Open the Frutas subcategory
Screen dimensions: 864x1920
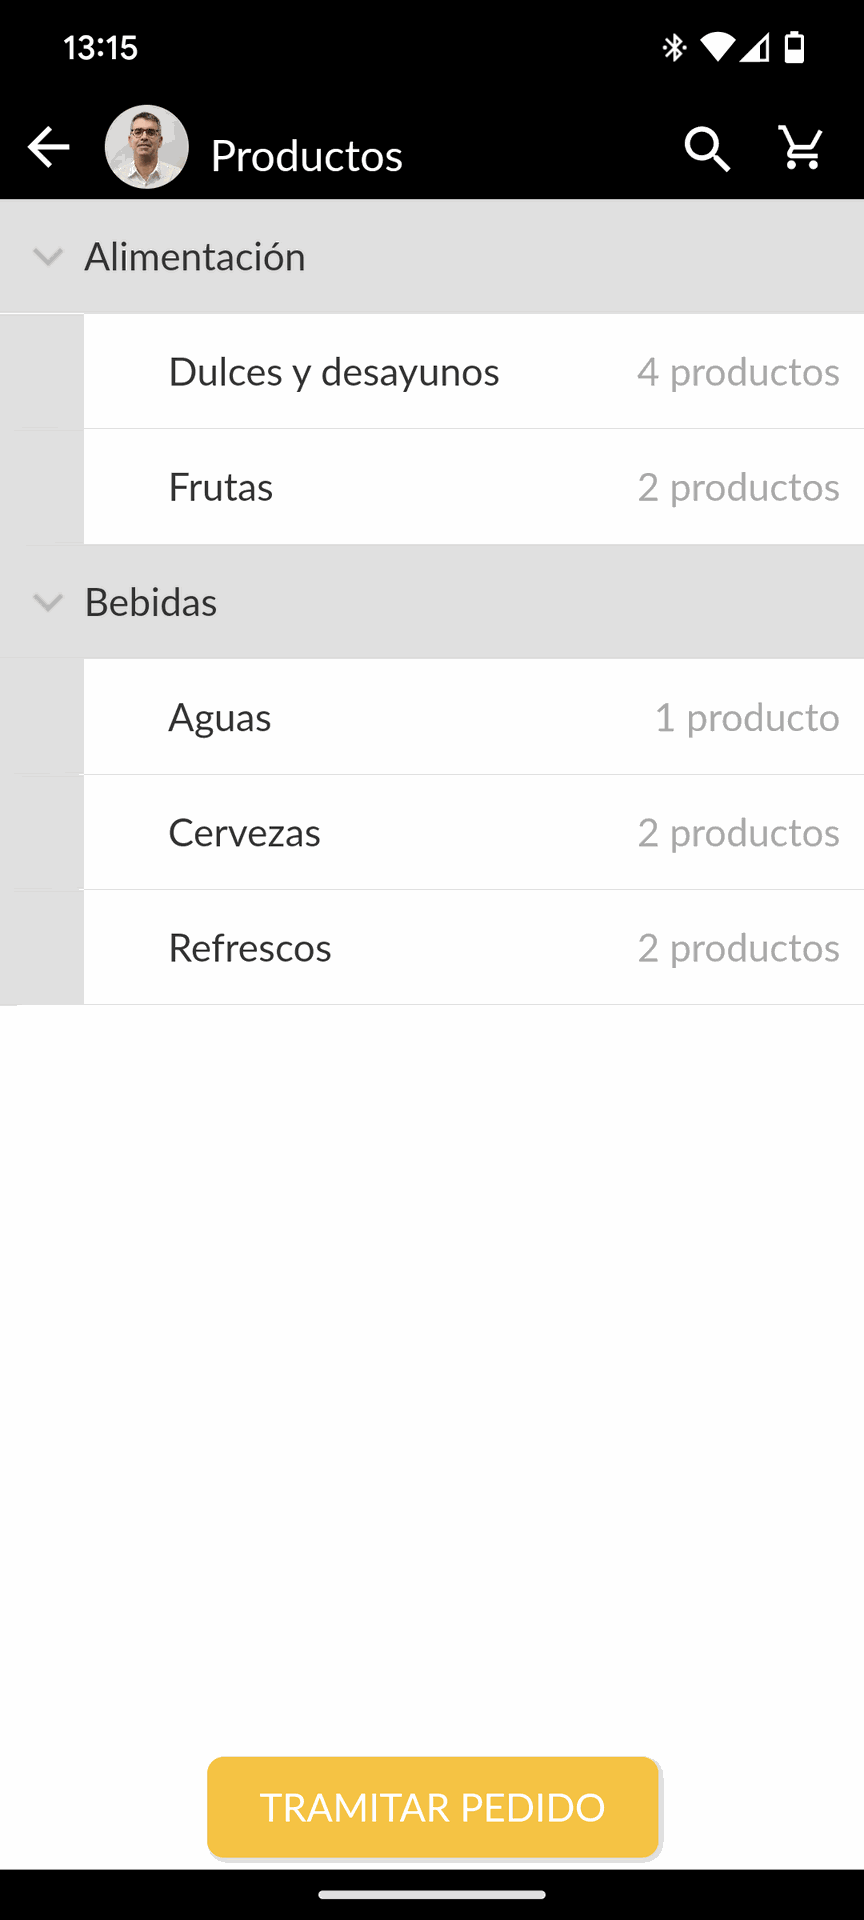tap(474, 487)
